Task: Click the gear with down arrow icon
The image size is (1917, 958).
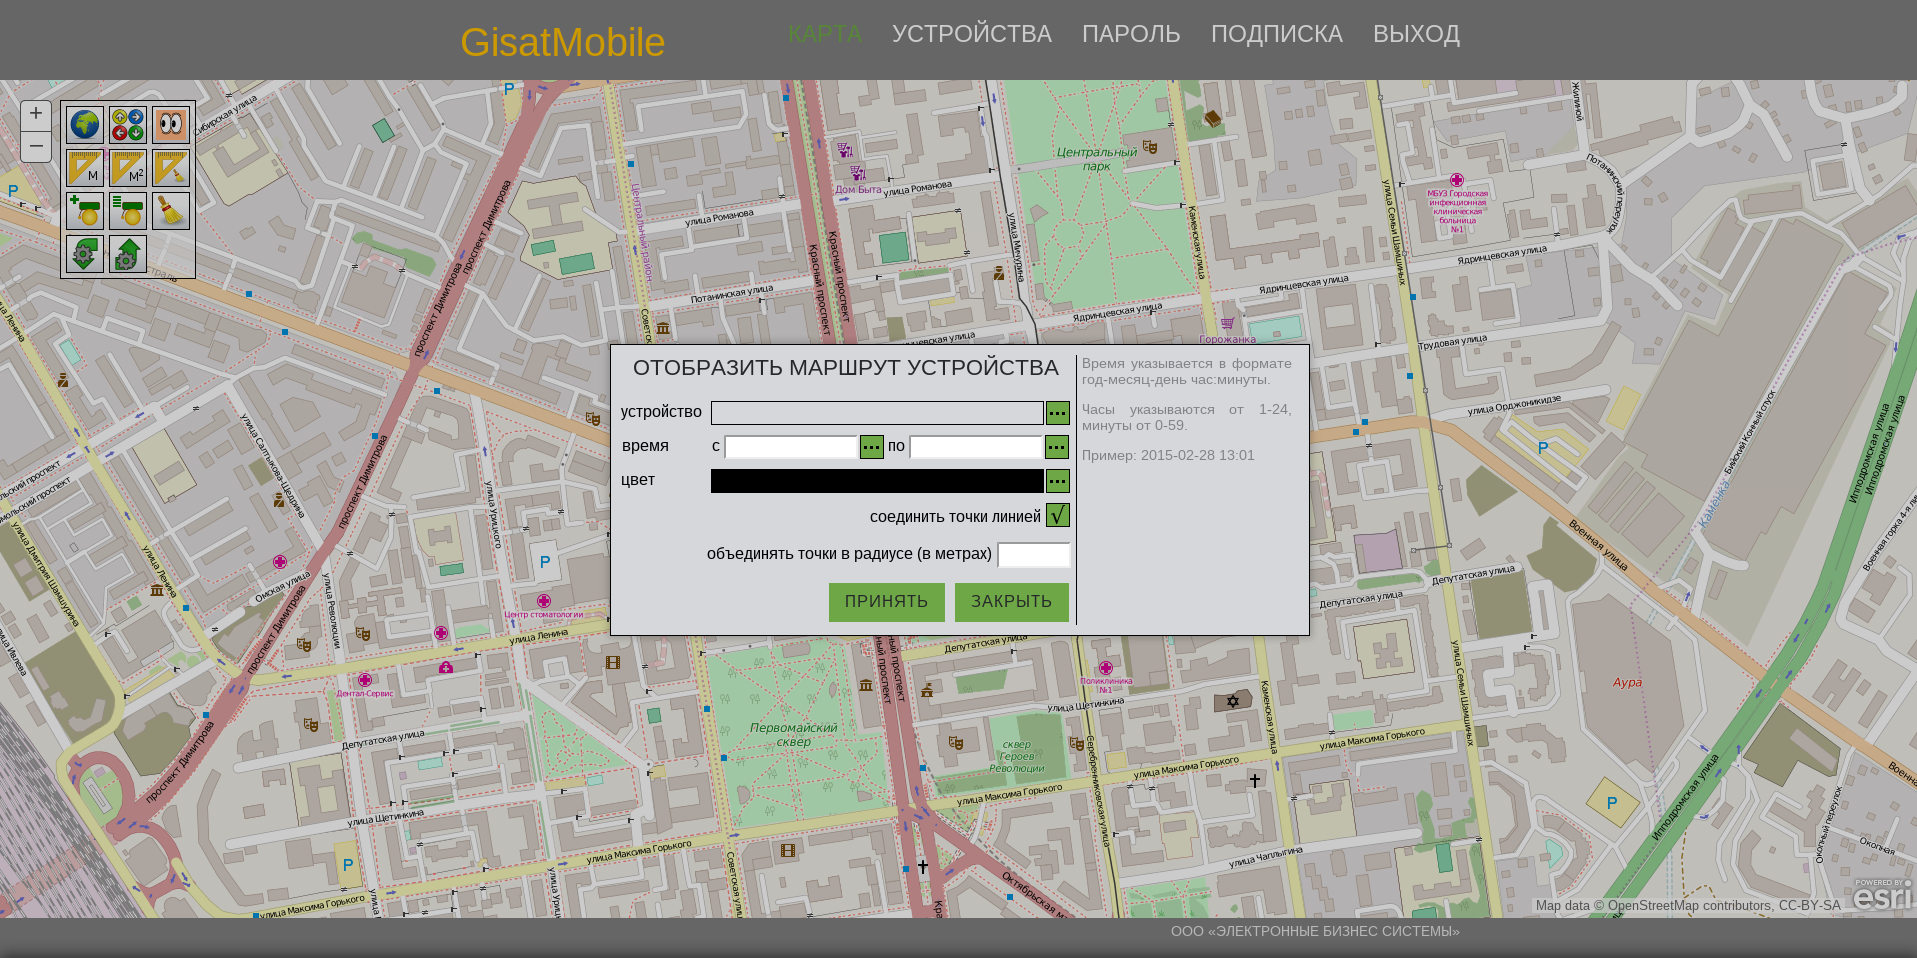Action: (x=85, y=254)
